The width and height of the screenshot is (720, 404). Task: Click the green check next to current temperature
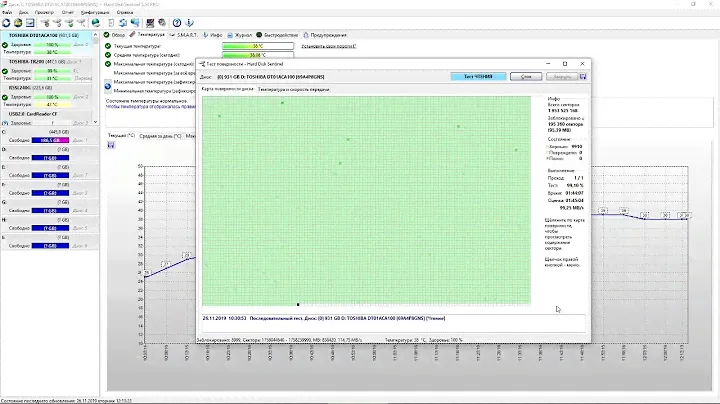[108, 45]
